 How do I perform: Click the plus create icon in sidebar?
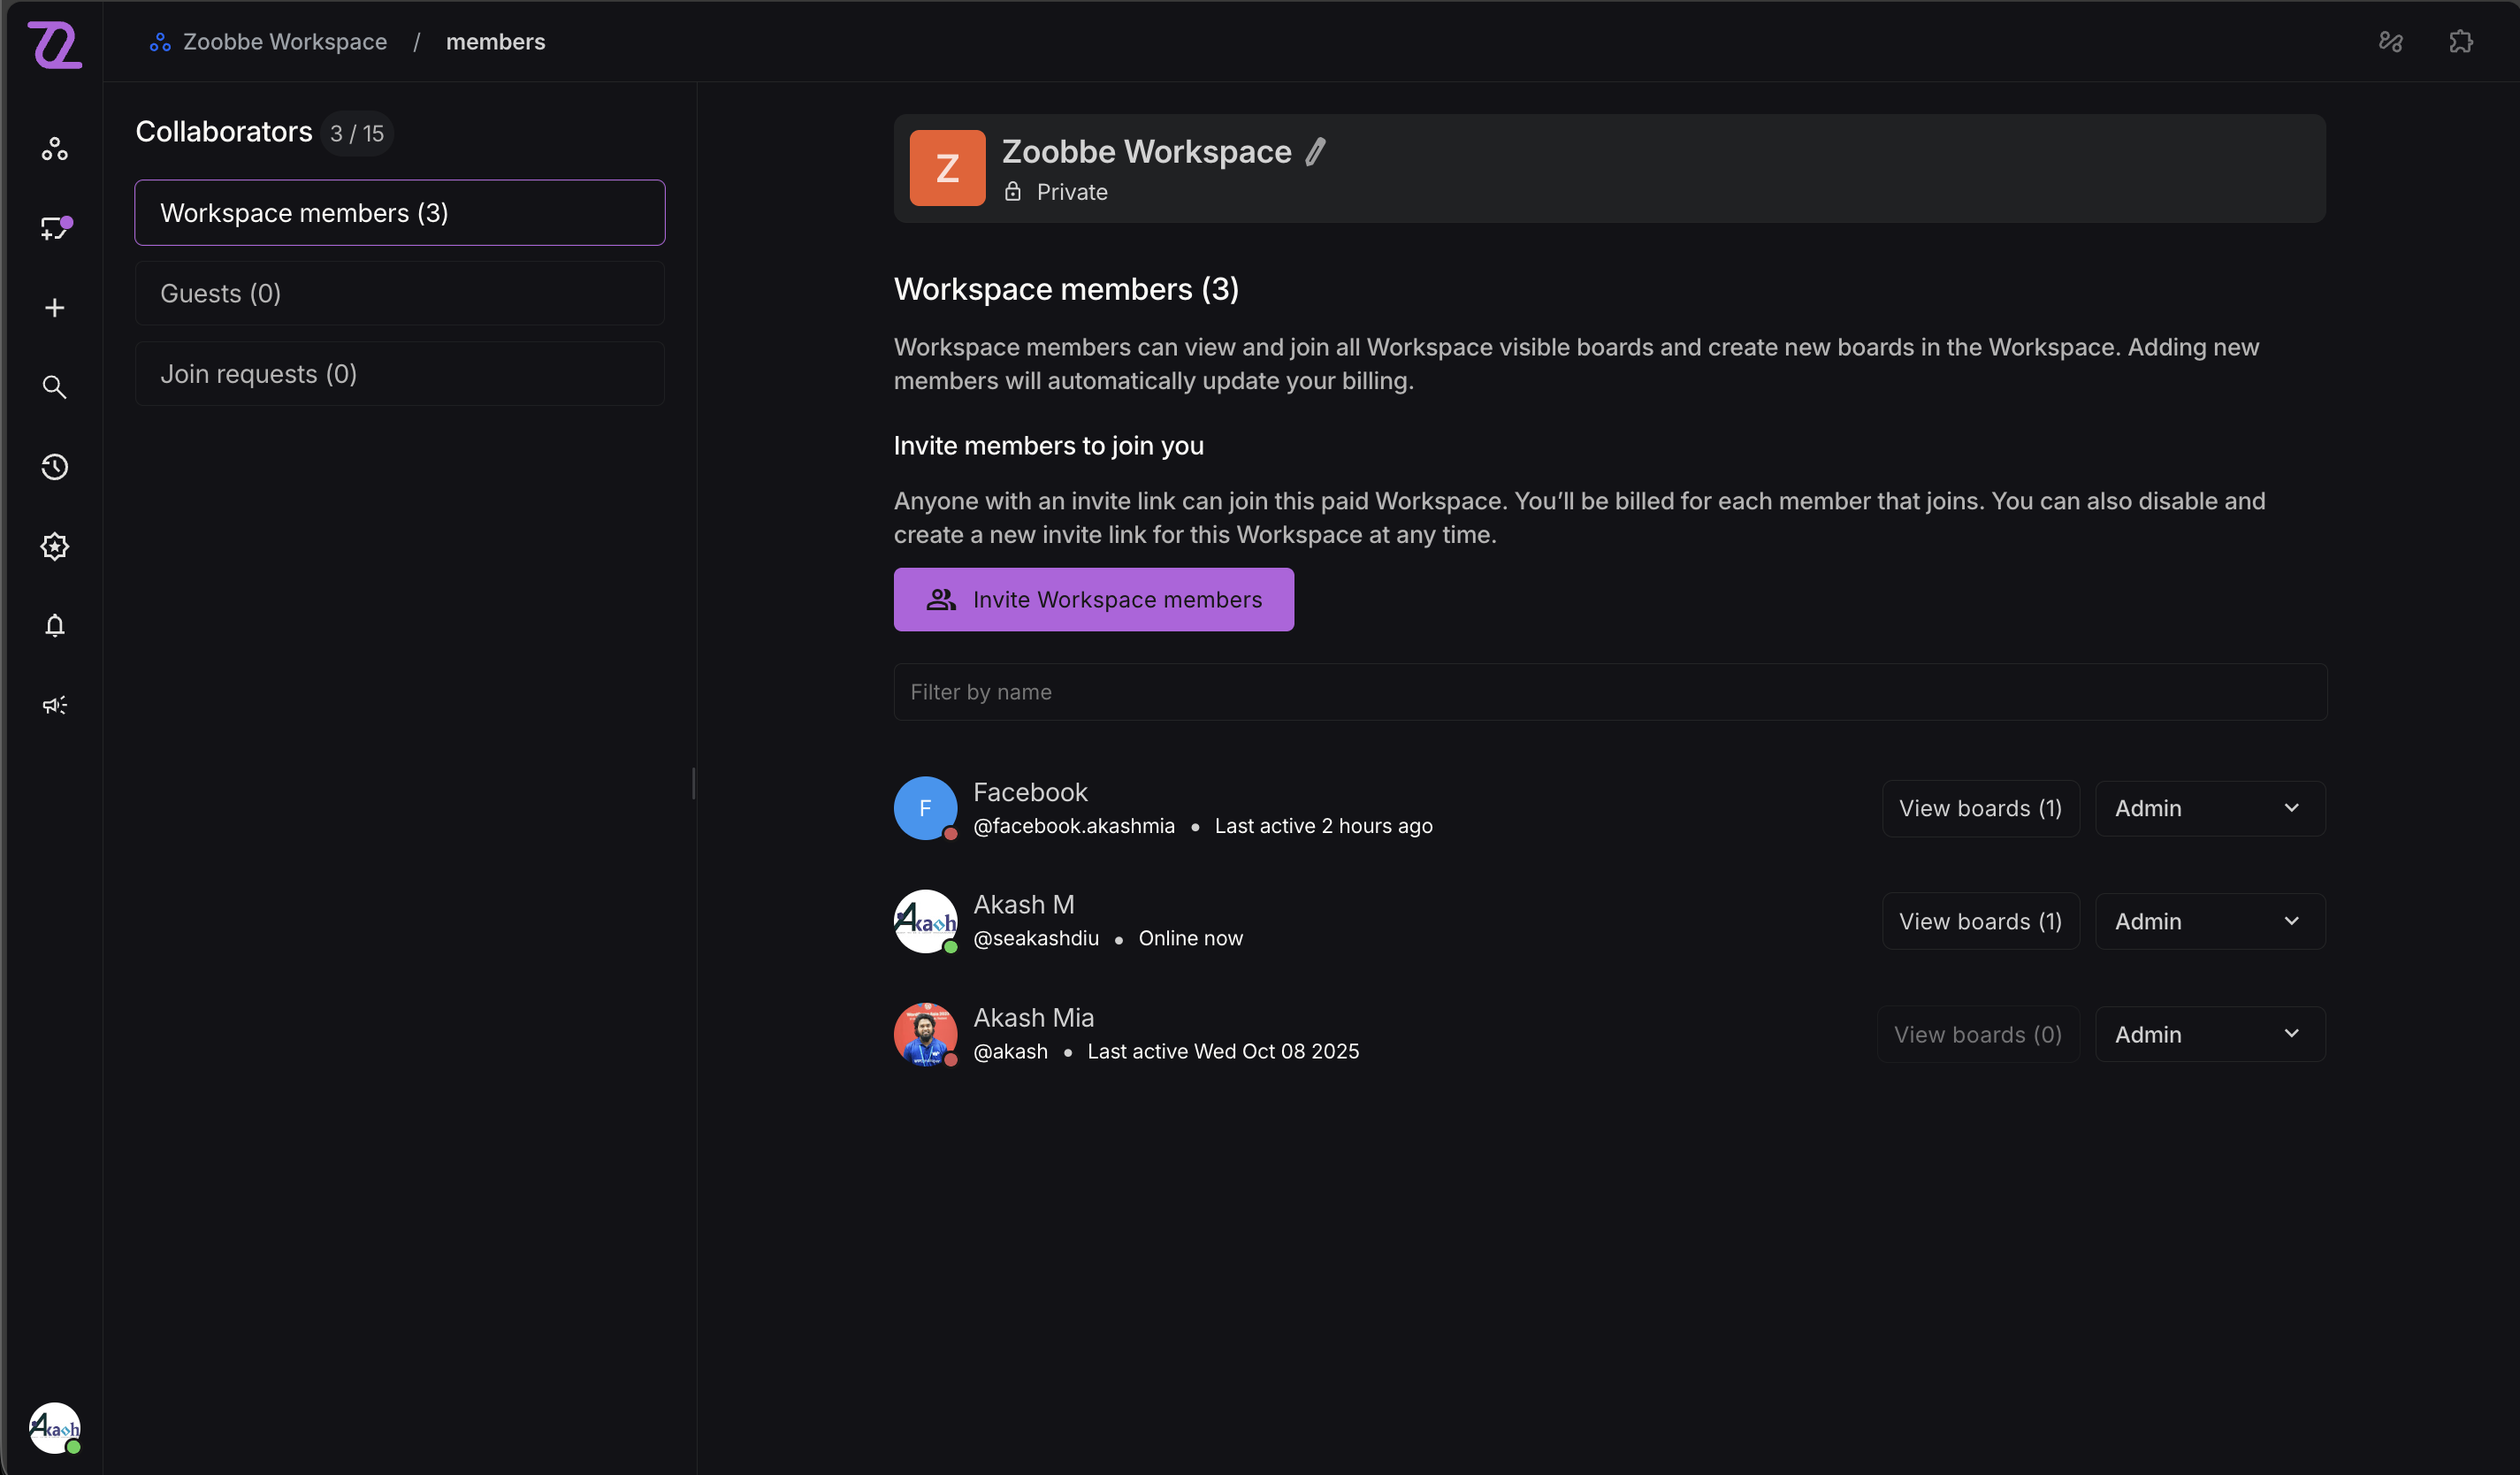tap(54, 308)
